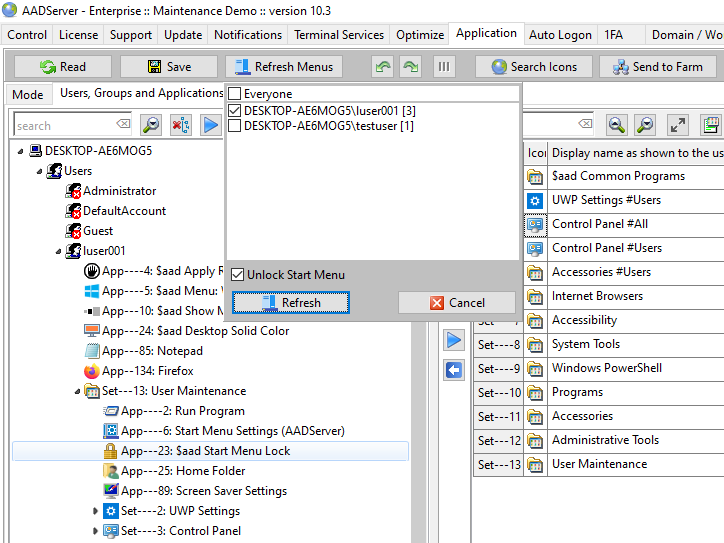The image size is (724, 543).
Task: Collapse the Set 13 User Maintenance node
Action: (x=77, y=391)
